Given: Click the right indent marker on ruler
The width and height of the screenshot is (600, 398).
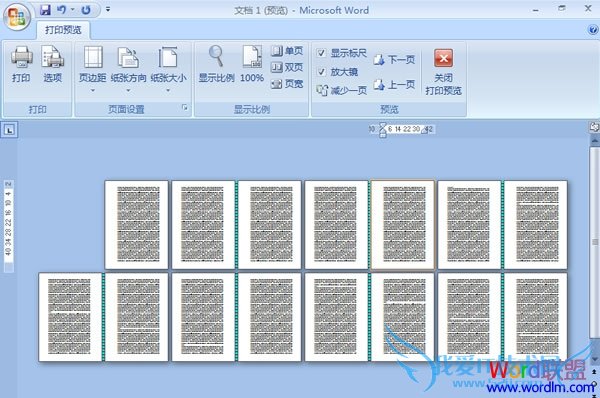Looking at the screenshot, I should click(x=424, y=131).
